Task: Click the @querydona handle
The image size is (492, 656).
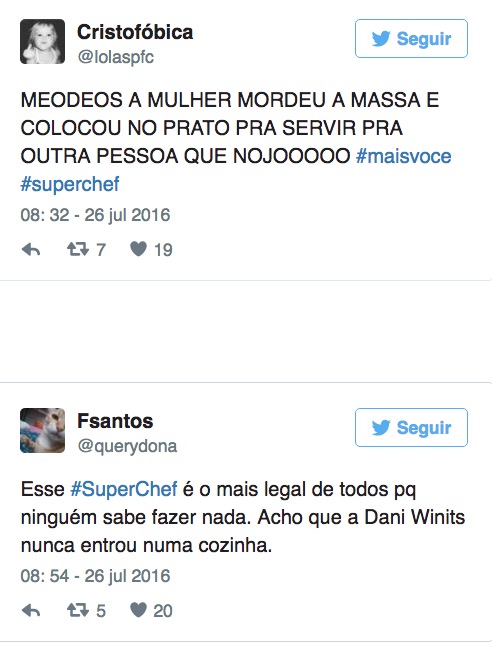Action: pyautogui.click(x=127, y=446)
